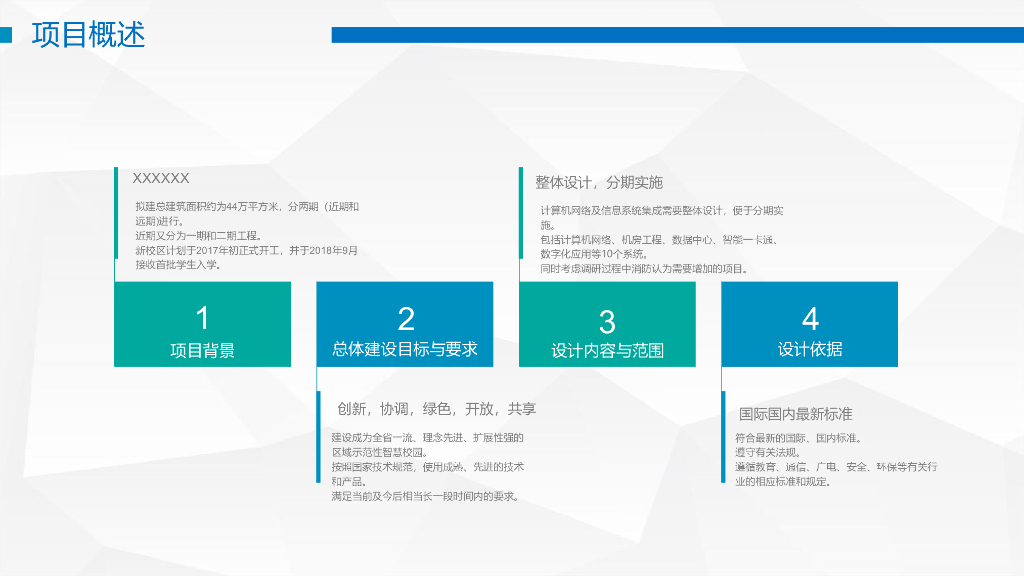Click the teal "2" 总体建设目标与要求 block
1024x576 pixels.
(405, 325)
